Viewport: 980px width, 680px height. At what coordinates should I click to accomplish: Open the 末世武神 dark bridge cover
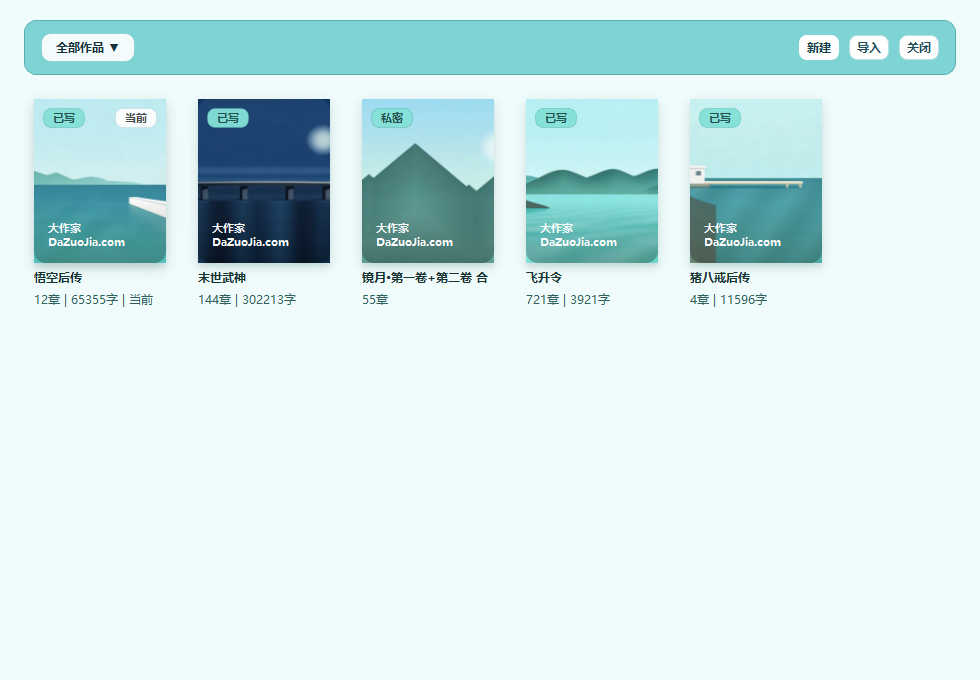click(264, 181)
